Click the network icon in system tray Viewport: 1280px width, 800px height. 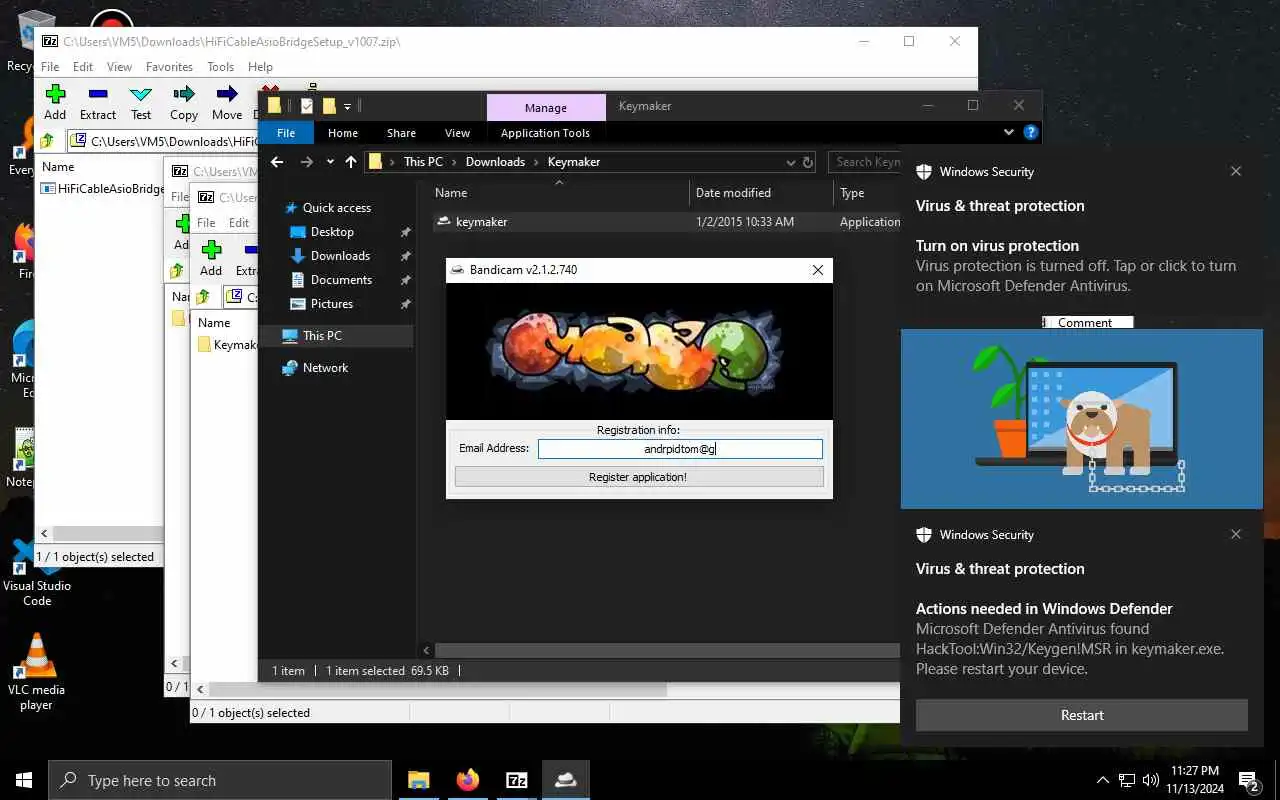[x=1127, y=780]
